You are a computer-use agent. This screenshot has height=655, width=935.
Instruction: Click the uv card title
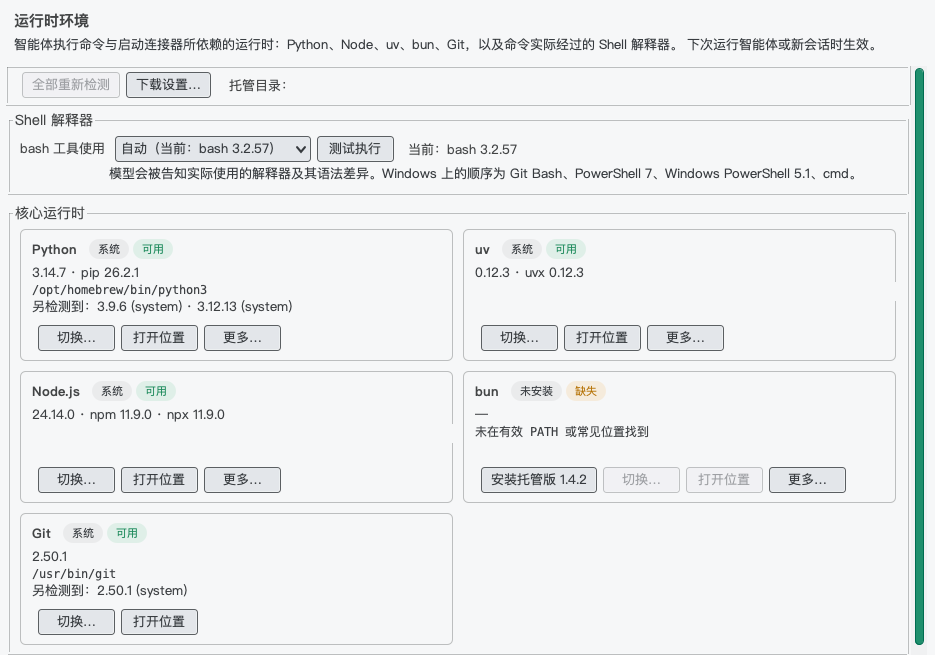tap(482, 249)
